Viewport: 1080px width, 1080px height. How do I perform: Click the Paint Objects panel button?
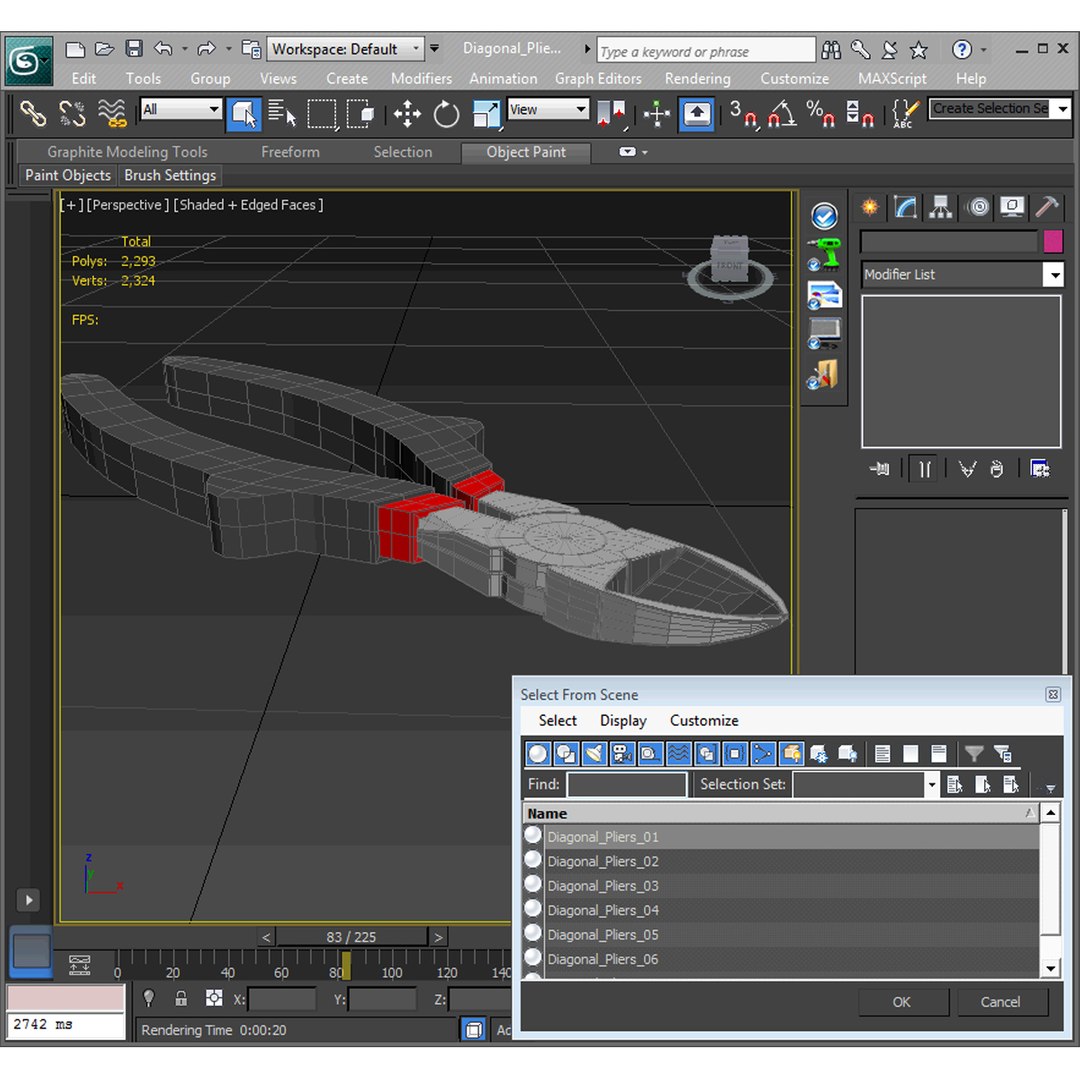coord(68,176)
